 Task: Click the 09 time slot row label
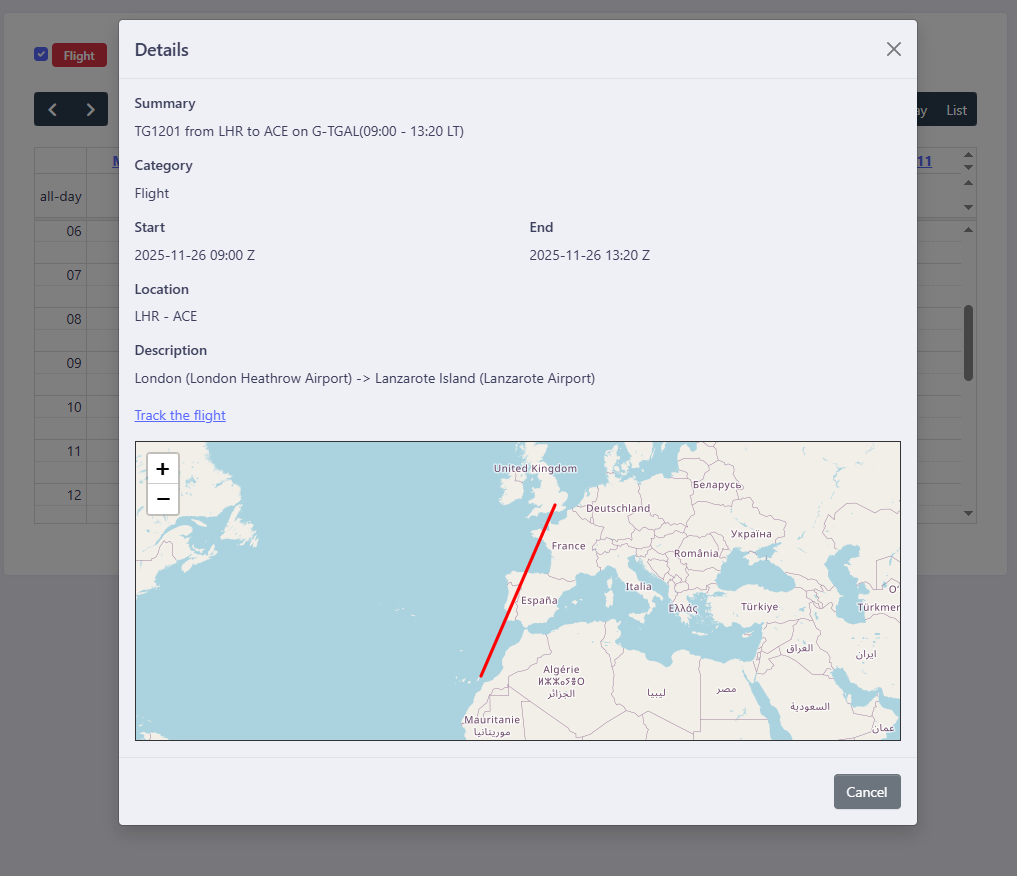tap(74, 363)
